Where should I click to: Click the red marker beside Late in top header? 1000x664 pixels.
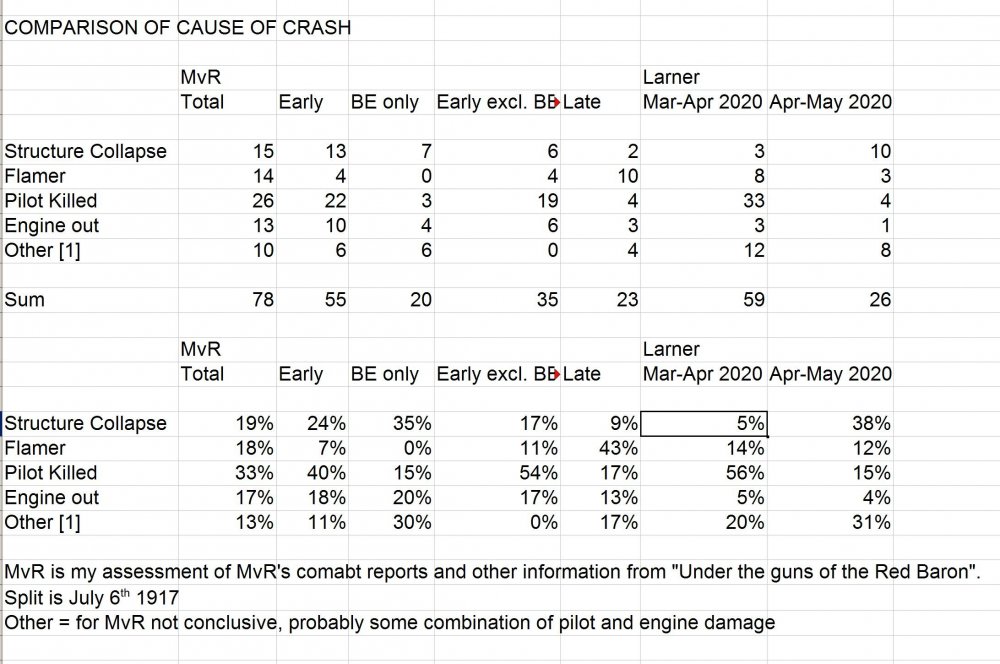click(x=558, y=102)
